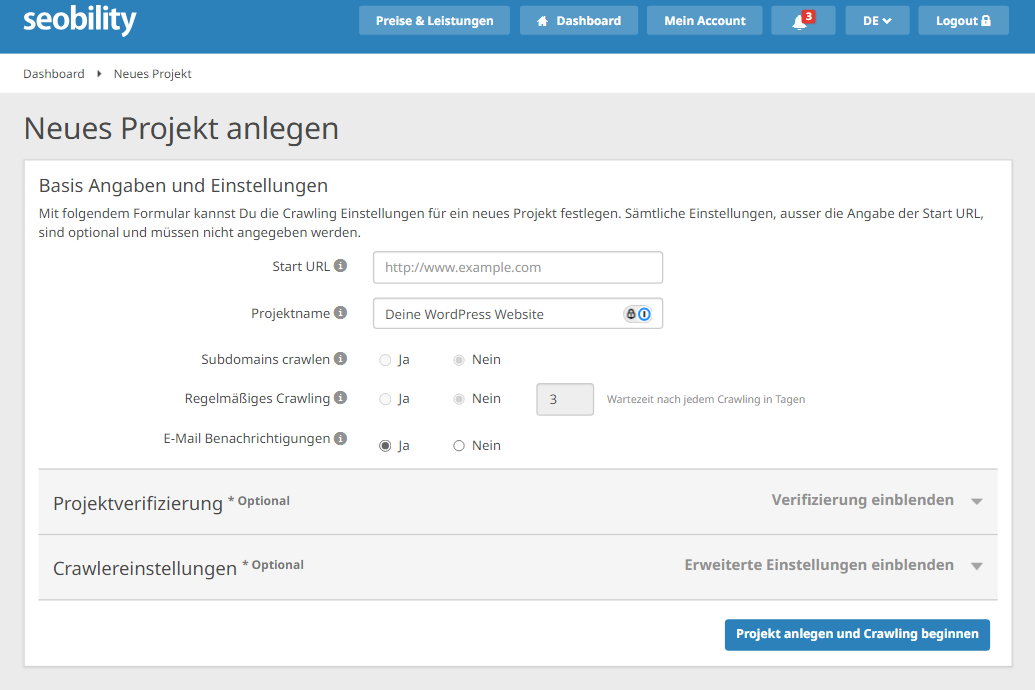
Task: Click the password manager icon in Projektname field
Action: 638,314
